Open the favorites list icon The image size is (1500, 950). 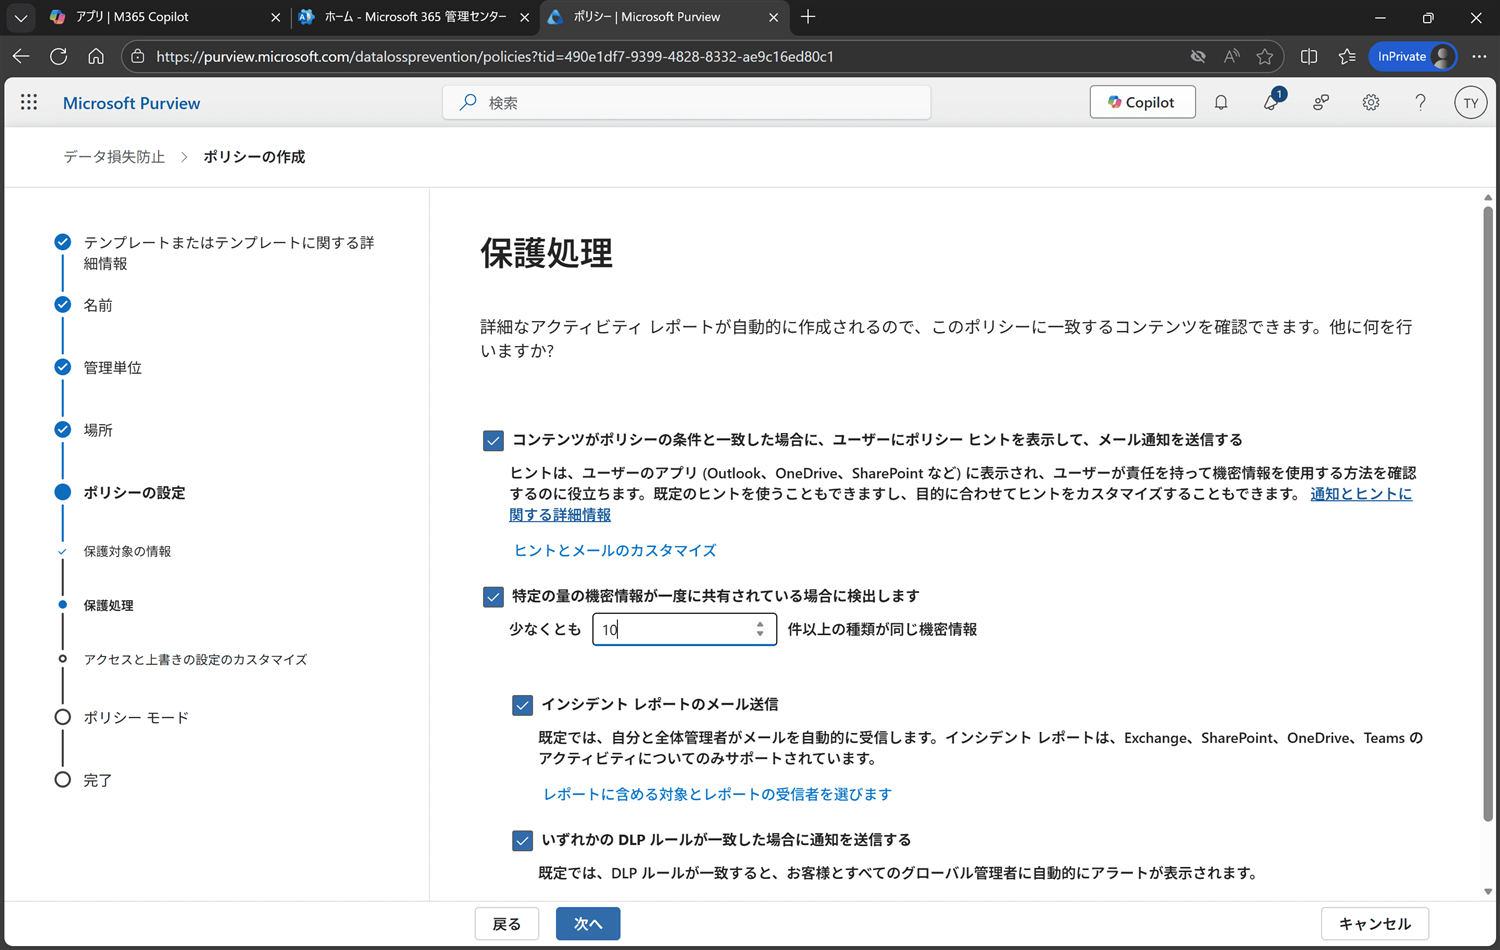(1347, 56)
